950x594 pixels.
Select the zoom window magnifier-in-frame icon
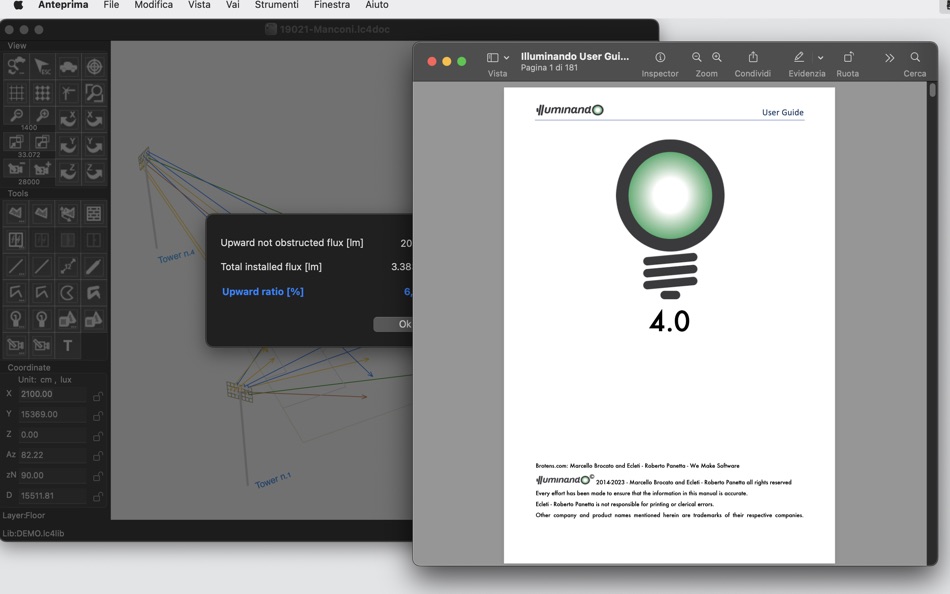[x=94, y=93]
